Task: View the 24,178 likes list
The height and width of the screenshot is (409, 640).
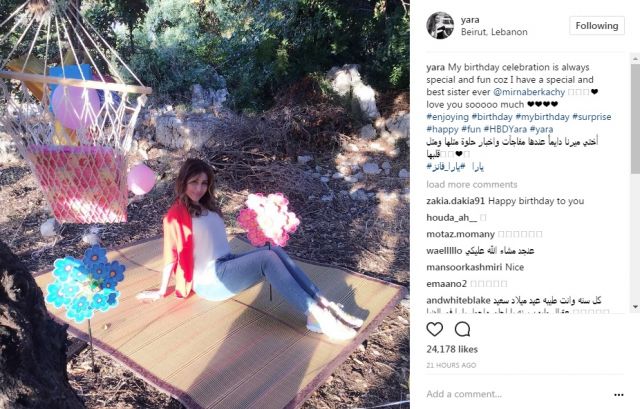Action: (452, 349)
